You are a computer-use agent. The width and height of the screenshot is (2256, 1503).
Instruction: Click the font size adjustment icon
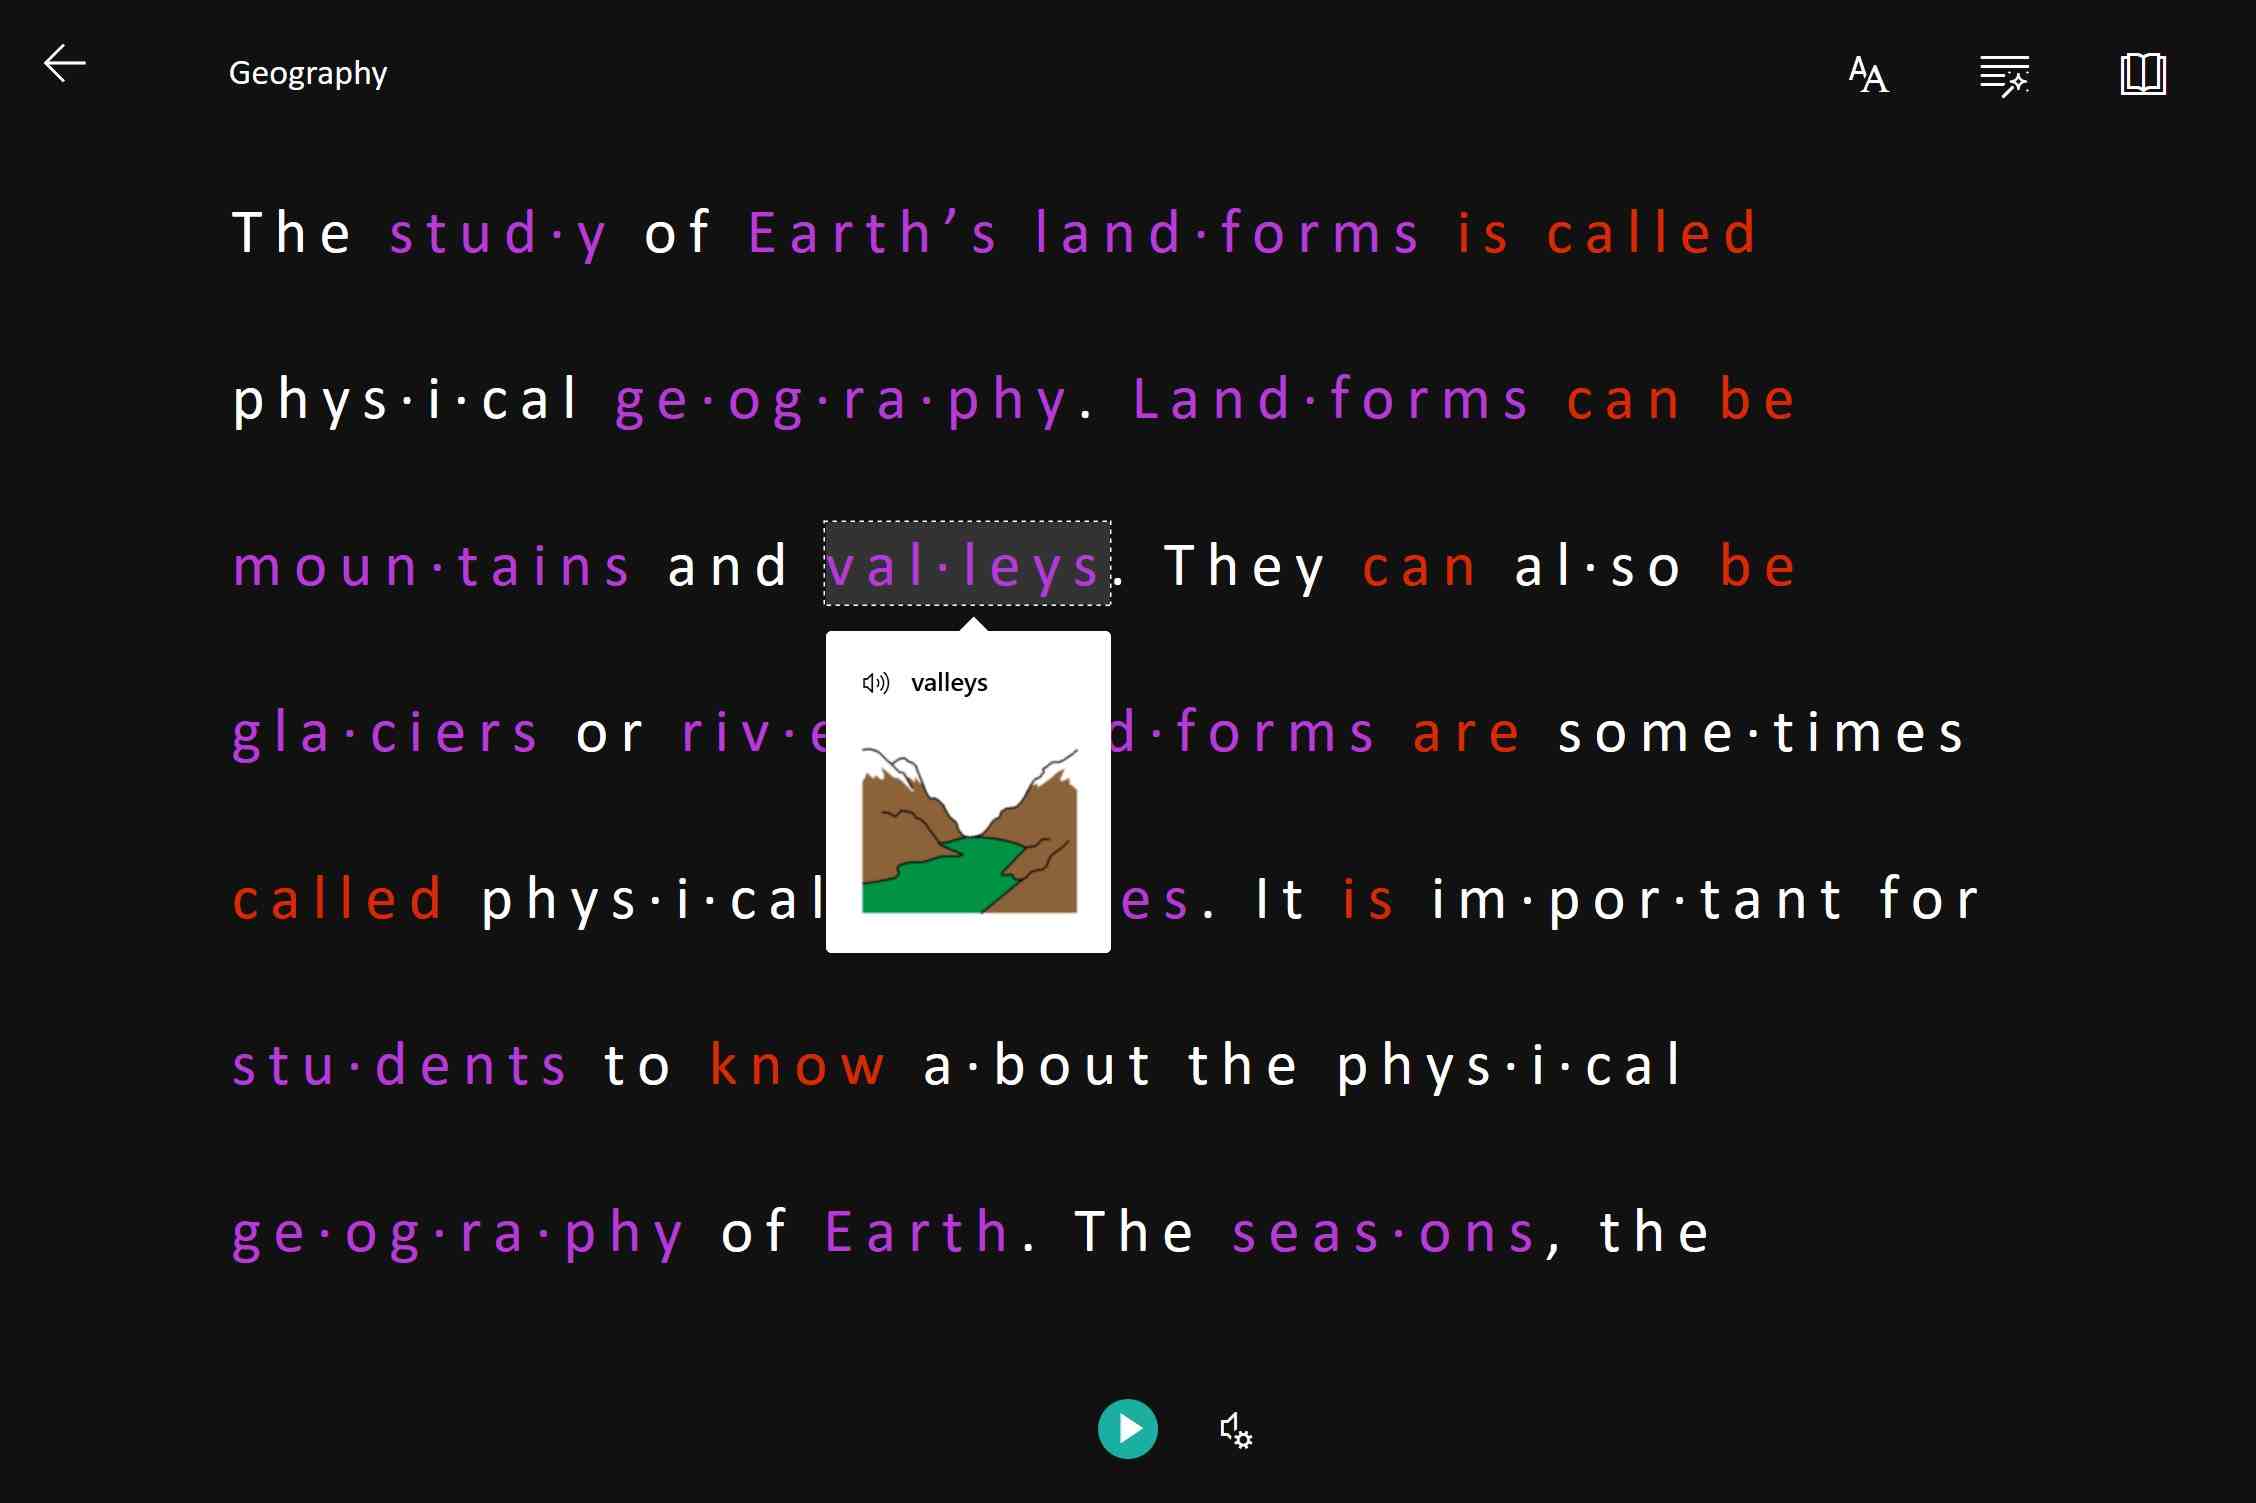click(1867, 72)
